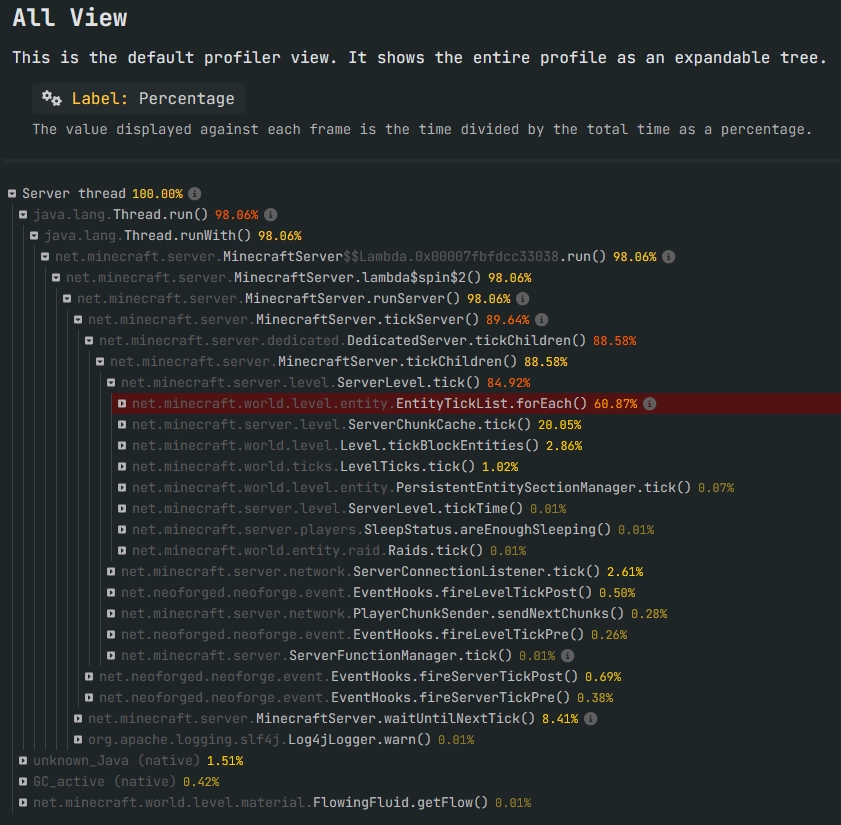
Task: Expand the Log4jLogger.warn() frame
Action: pos(78,740)
